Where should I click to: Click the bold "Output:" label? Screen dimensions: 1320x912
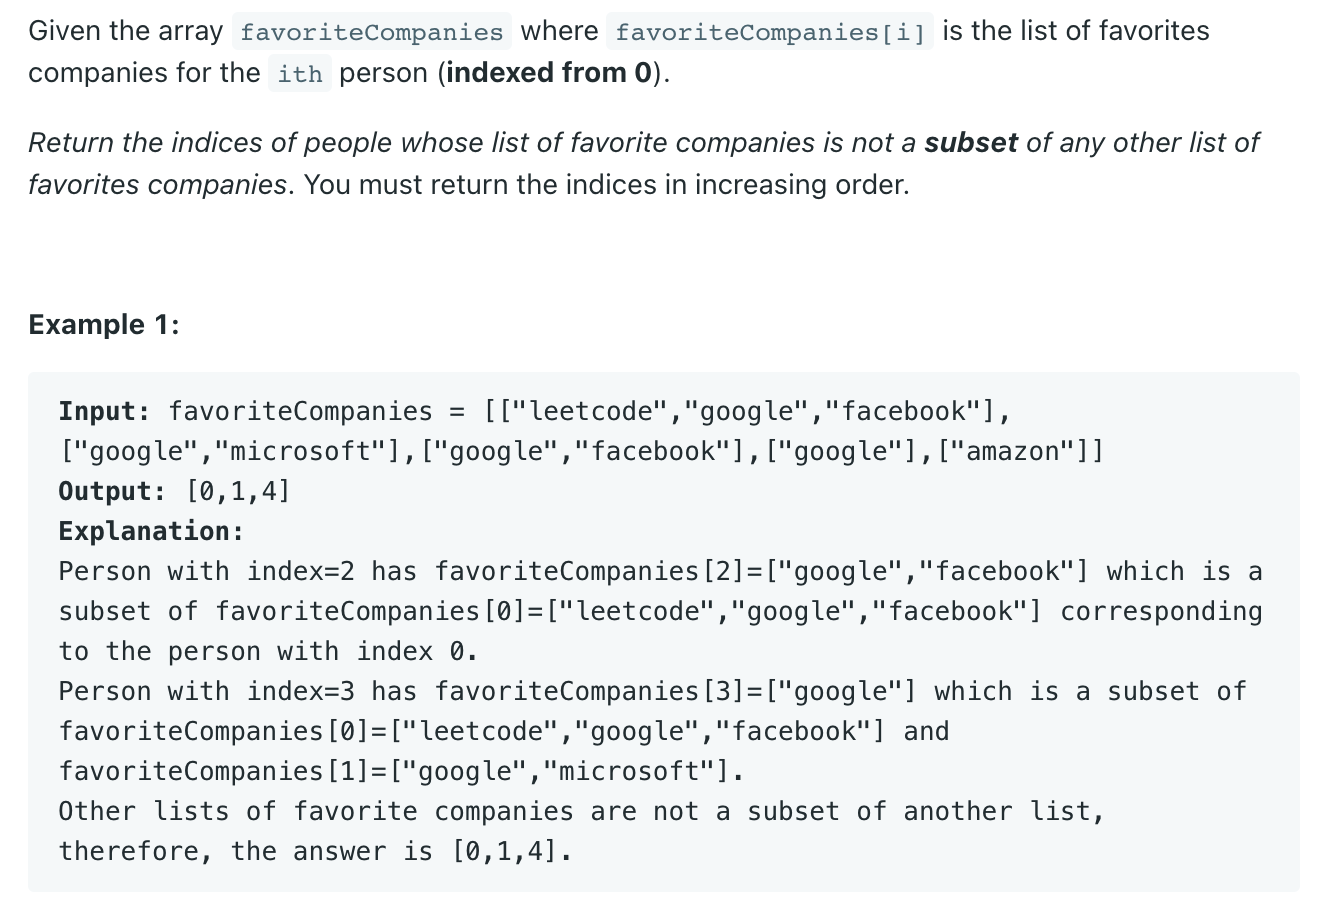click(x=112, y=491)
